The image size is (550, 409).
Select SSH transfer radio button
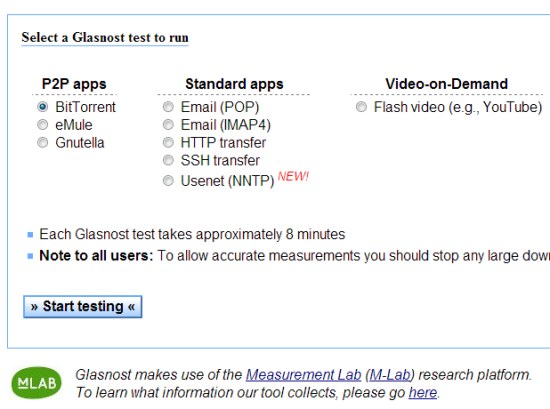[x=168, y=160]
